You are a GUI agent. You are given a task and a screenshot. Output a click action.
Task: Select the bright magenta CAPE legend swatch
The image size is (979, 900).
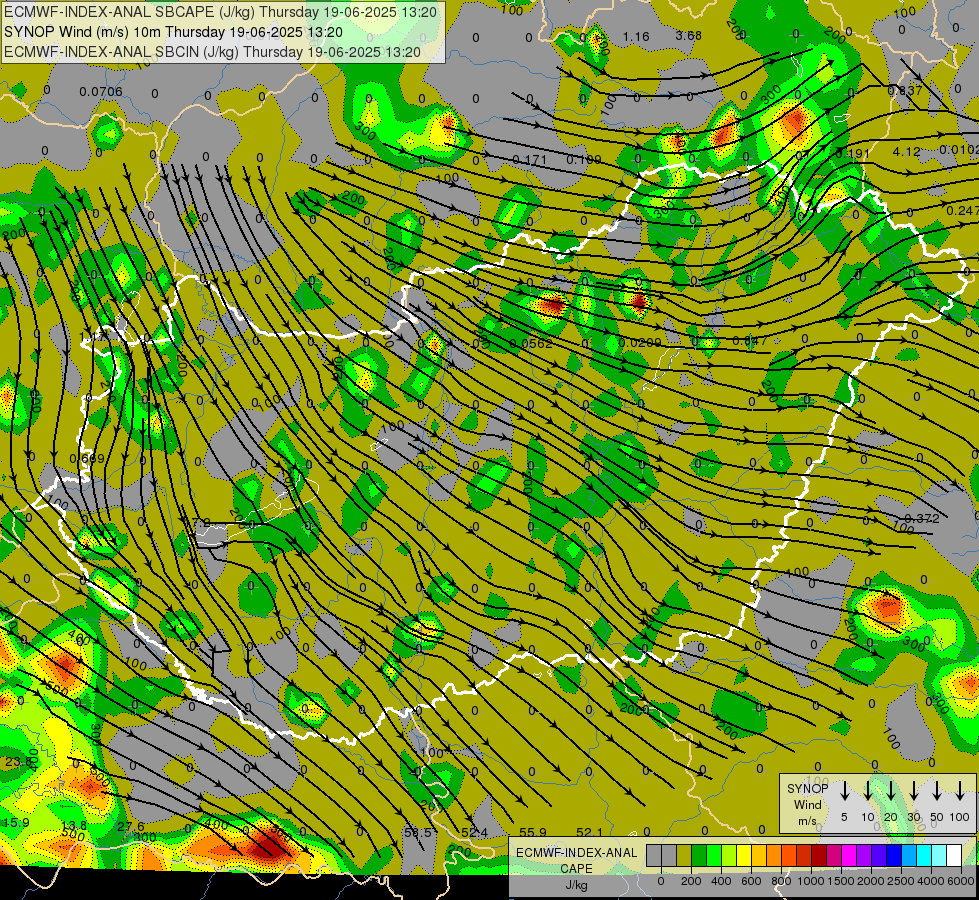pyautogui.click(x=849, y=855)
